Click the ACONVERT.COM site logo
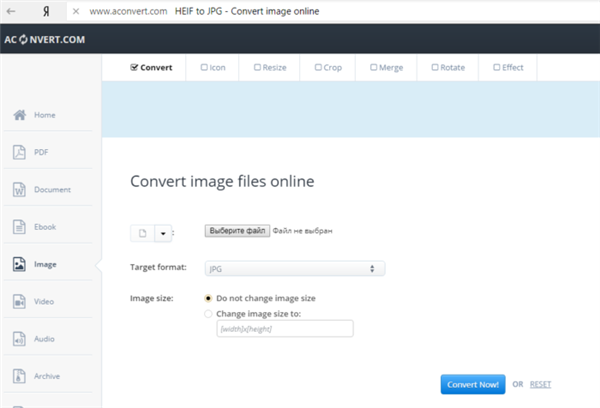Image resolution: width=600 pixels, height=408 pixels. pyautogui.click(x=45, y=39)
